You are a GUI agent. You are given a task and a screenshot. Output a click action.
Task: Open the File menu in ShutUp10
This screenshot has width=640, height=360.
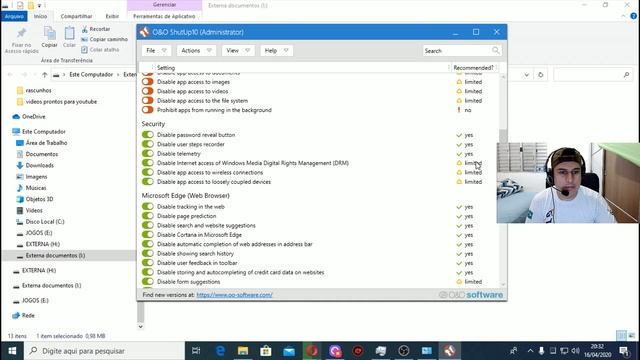pyautogui.click(x=156, y=51)
